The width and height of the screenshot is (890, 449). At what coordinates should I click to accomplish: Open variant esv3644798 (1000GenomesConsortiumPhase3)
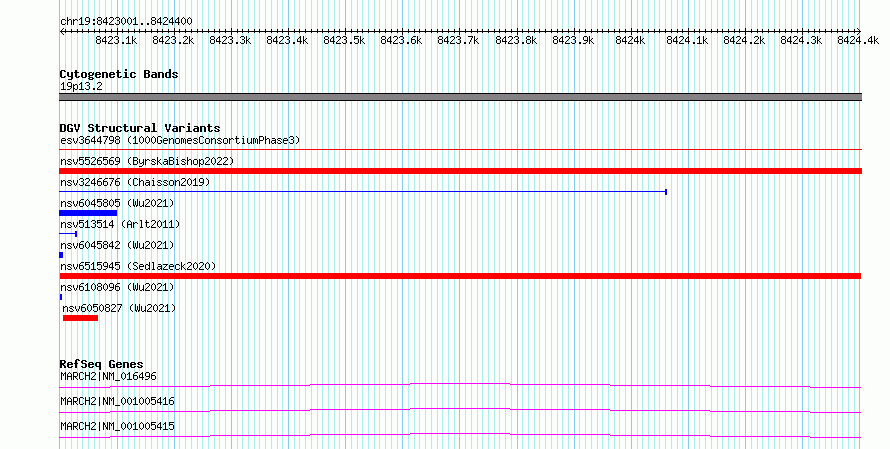[180, 140]
